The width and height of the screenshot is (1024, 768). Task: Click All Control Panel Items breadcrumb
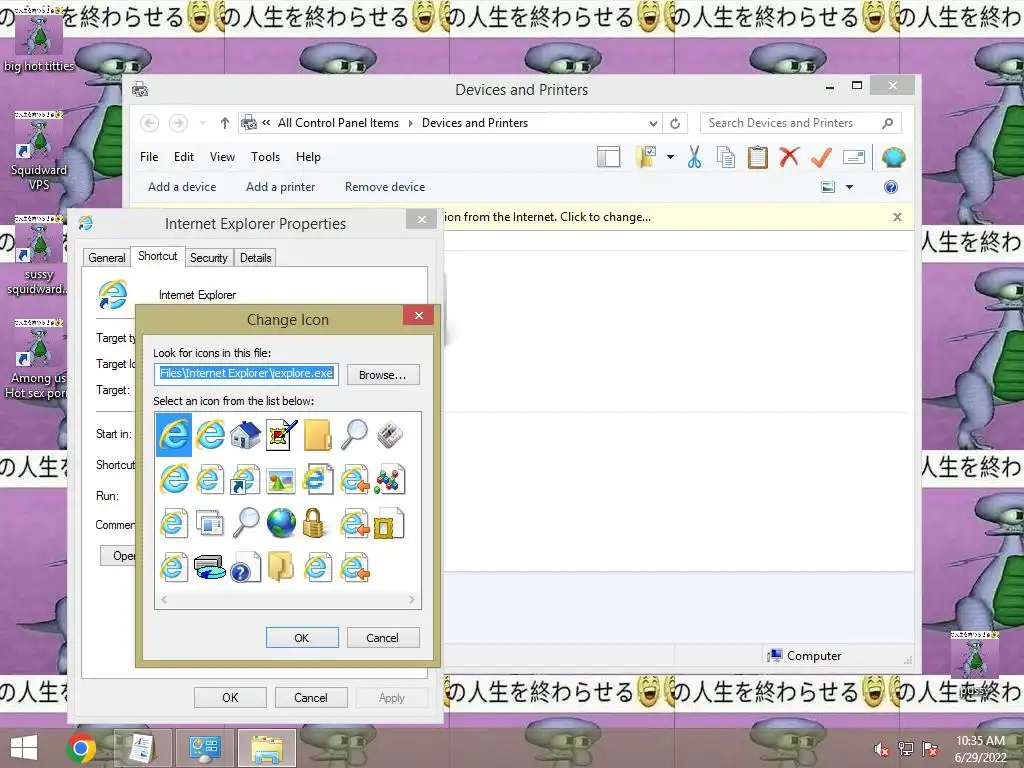tap(338, 123)
